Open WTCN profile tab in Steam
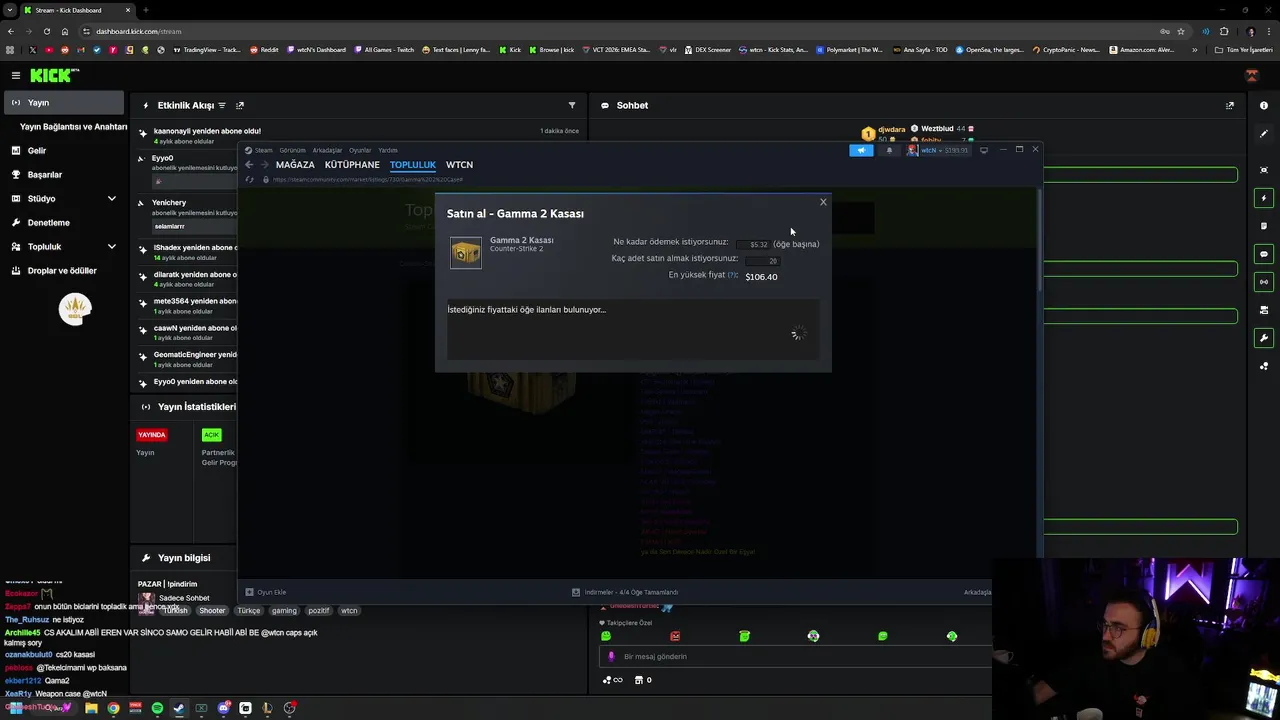This screenshot has height=720, width=1280. [x=459, y=165]
